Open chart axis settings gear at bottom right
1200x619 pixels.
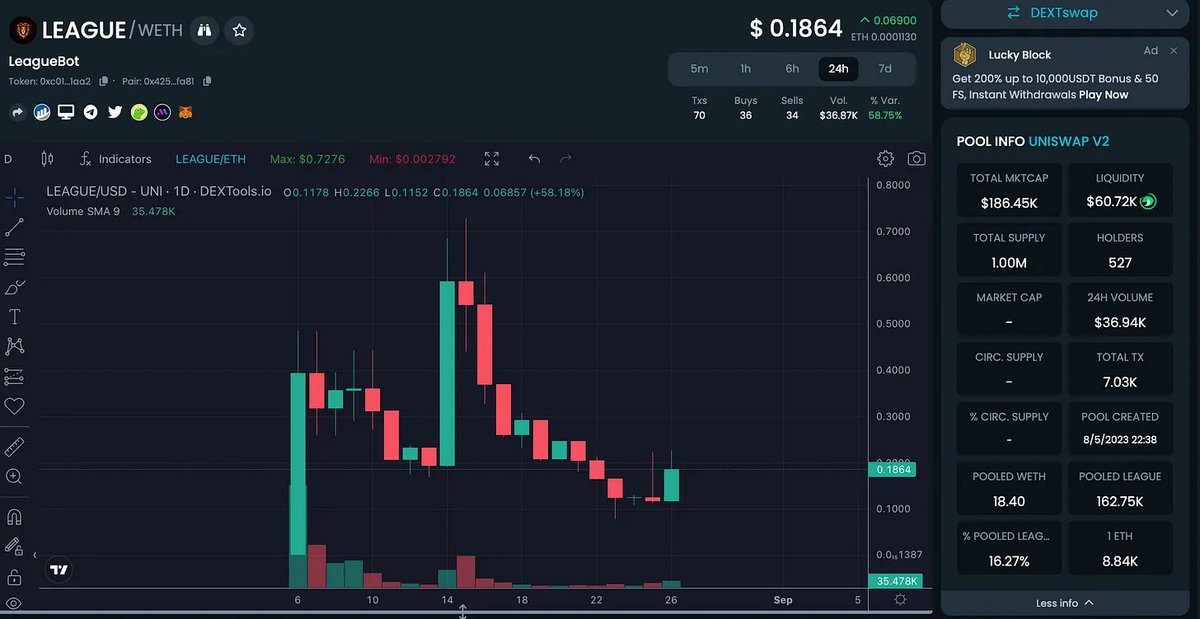click(900, 600)
